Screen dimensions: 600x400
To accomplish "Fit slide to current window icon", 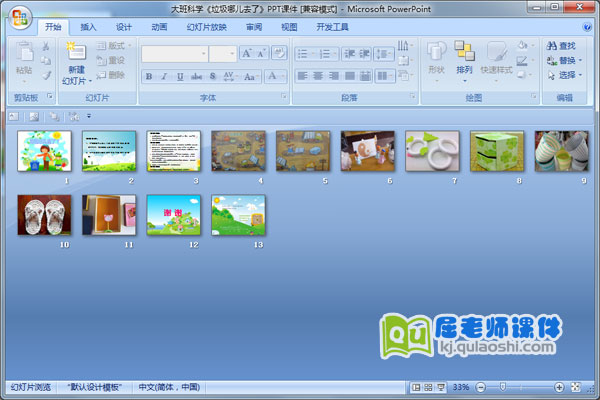I will 576,387.
